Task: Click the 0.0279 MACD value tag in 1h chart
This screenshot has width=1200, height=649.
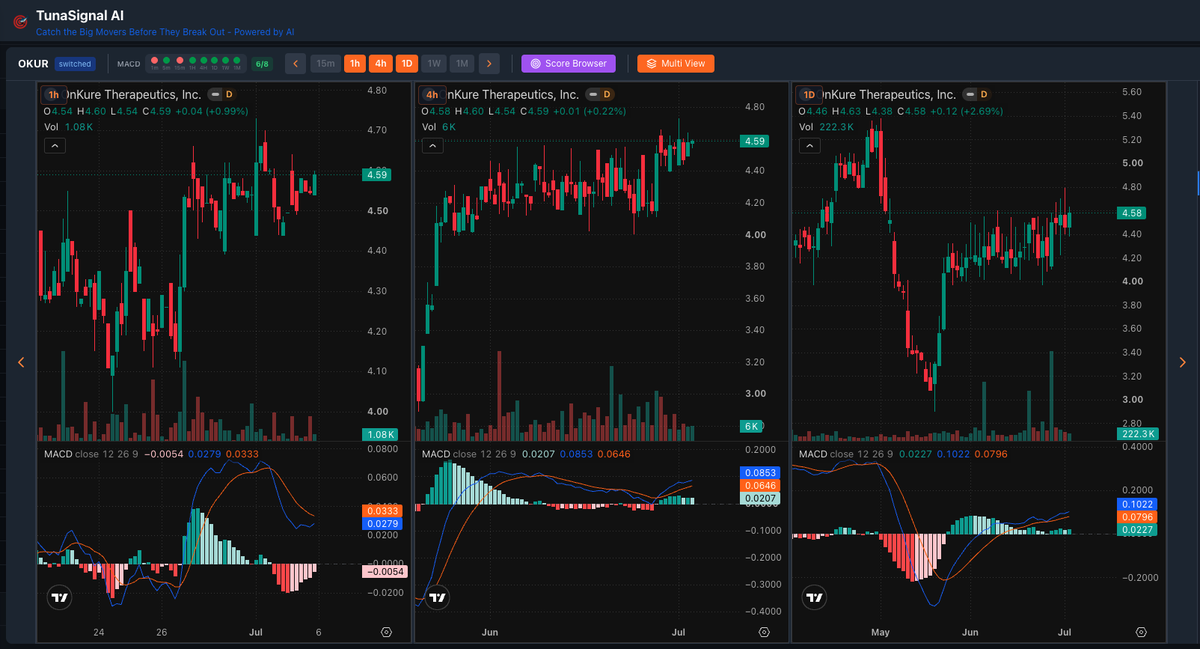Action: tap(381, 523)
